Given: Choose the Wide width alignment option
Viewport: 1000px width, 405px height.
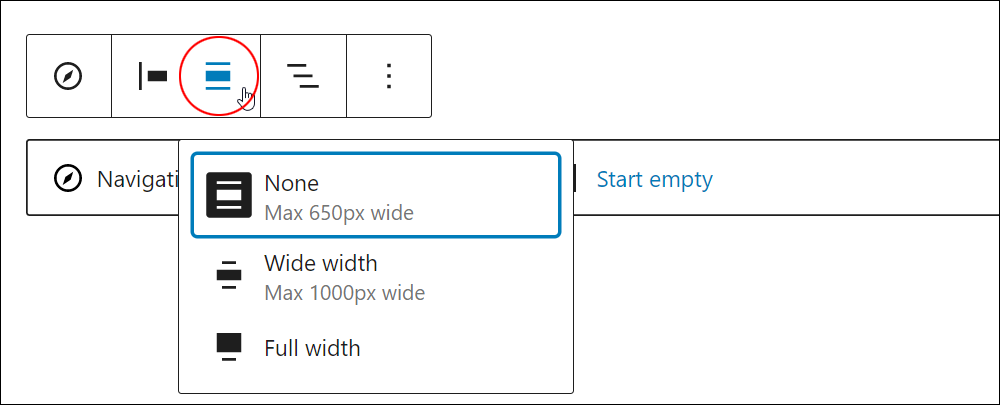Looking at the screenshot, I should [x=376, y=276].
